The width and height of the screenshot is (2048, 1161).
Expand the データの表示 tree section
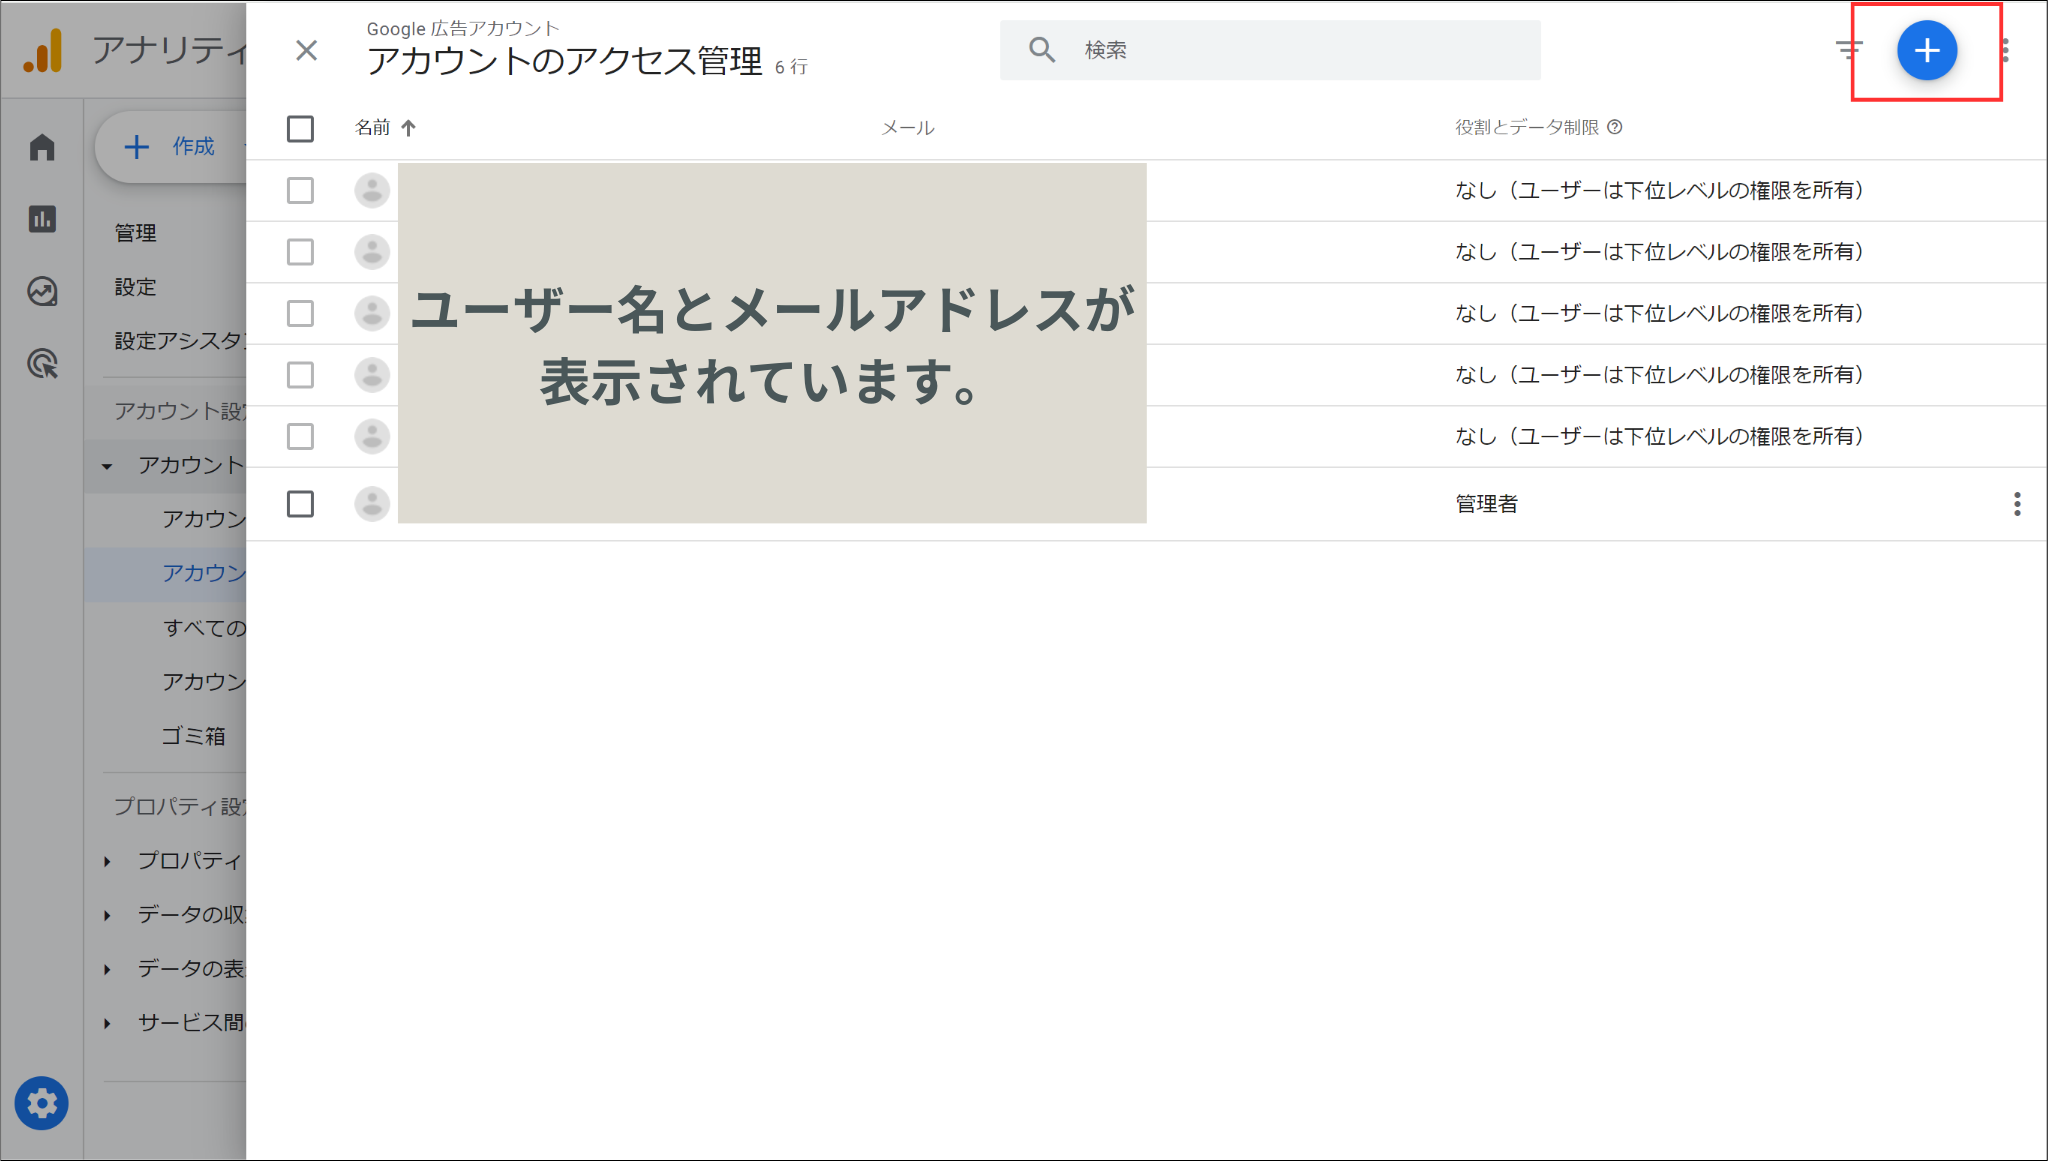click(x=107, y=969)
